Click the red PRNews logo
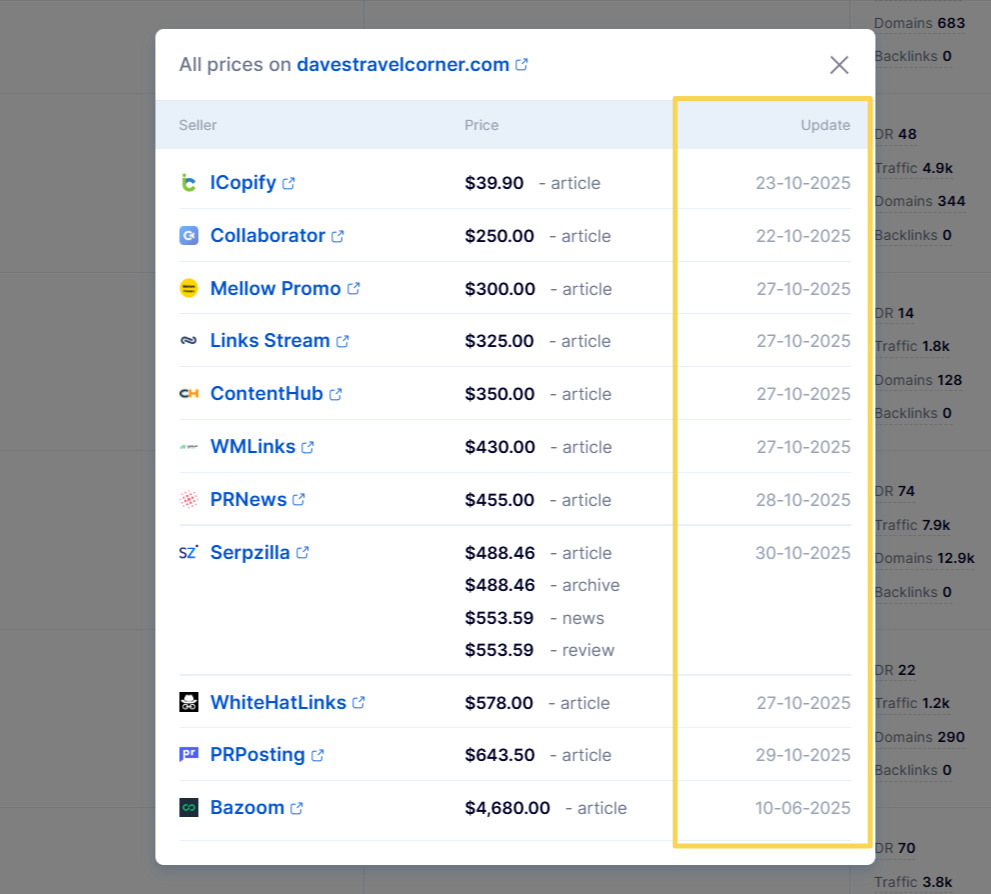This screenshot has width=991, height=894. (x=187, y=499)
